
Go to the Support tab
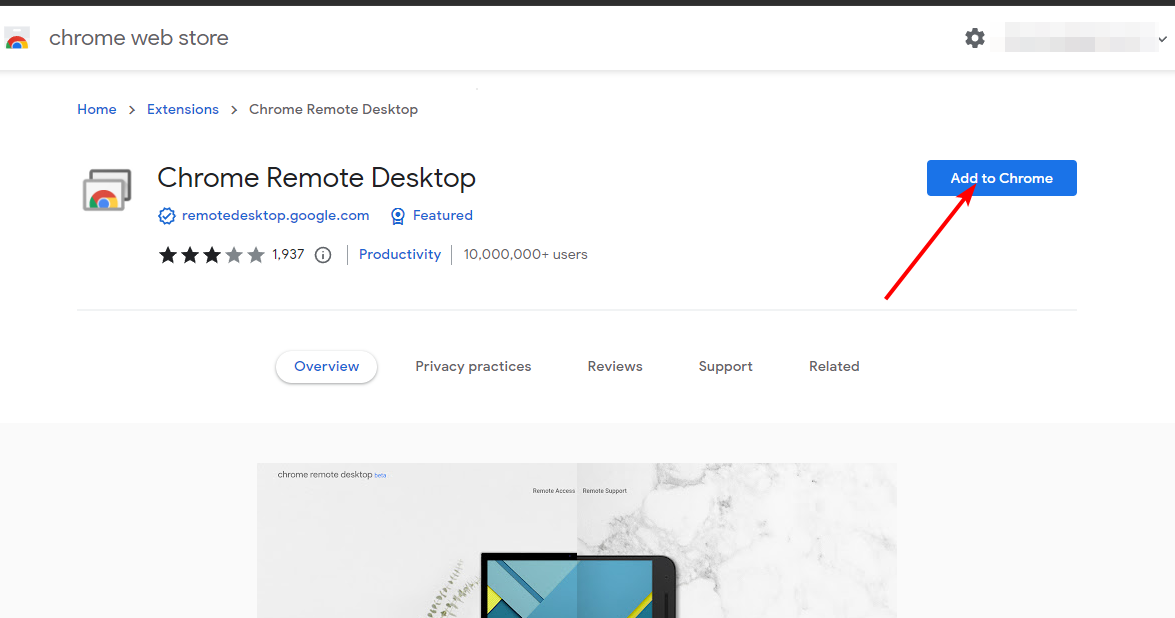click(x=725, y=366)
